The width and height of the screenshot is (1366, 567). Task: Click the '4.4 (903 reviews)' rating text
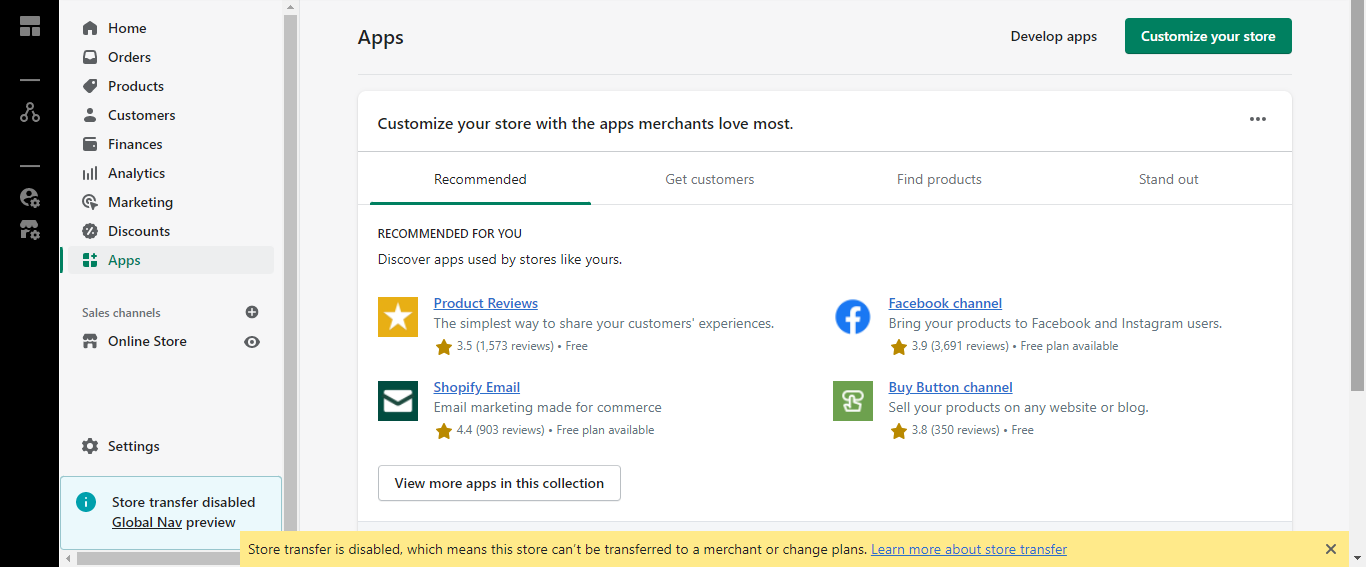(501, 430)
